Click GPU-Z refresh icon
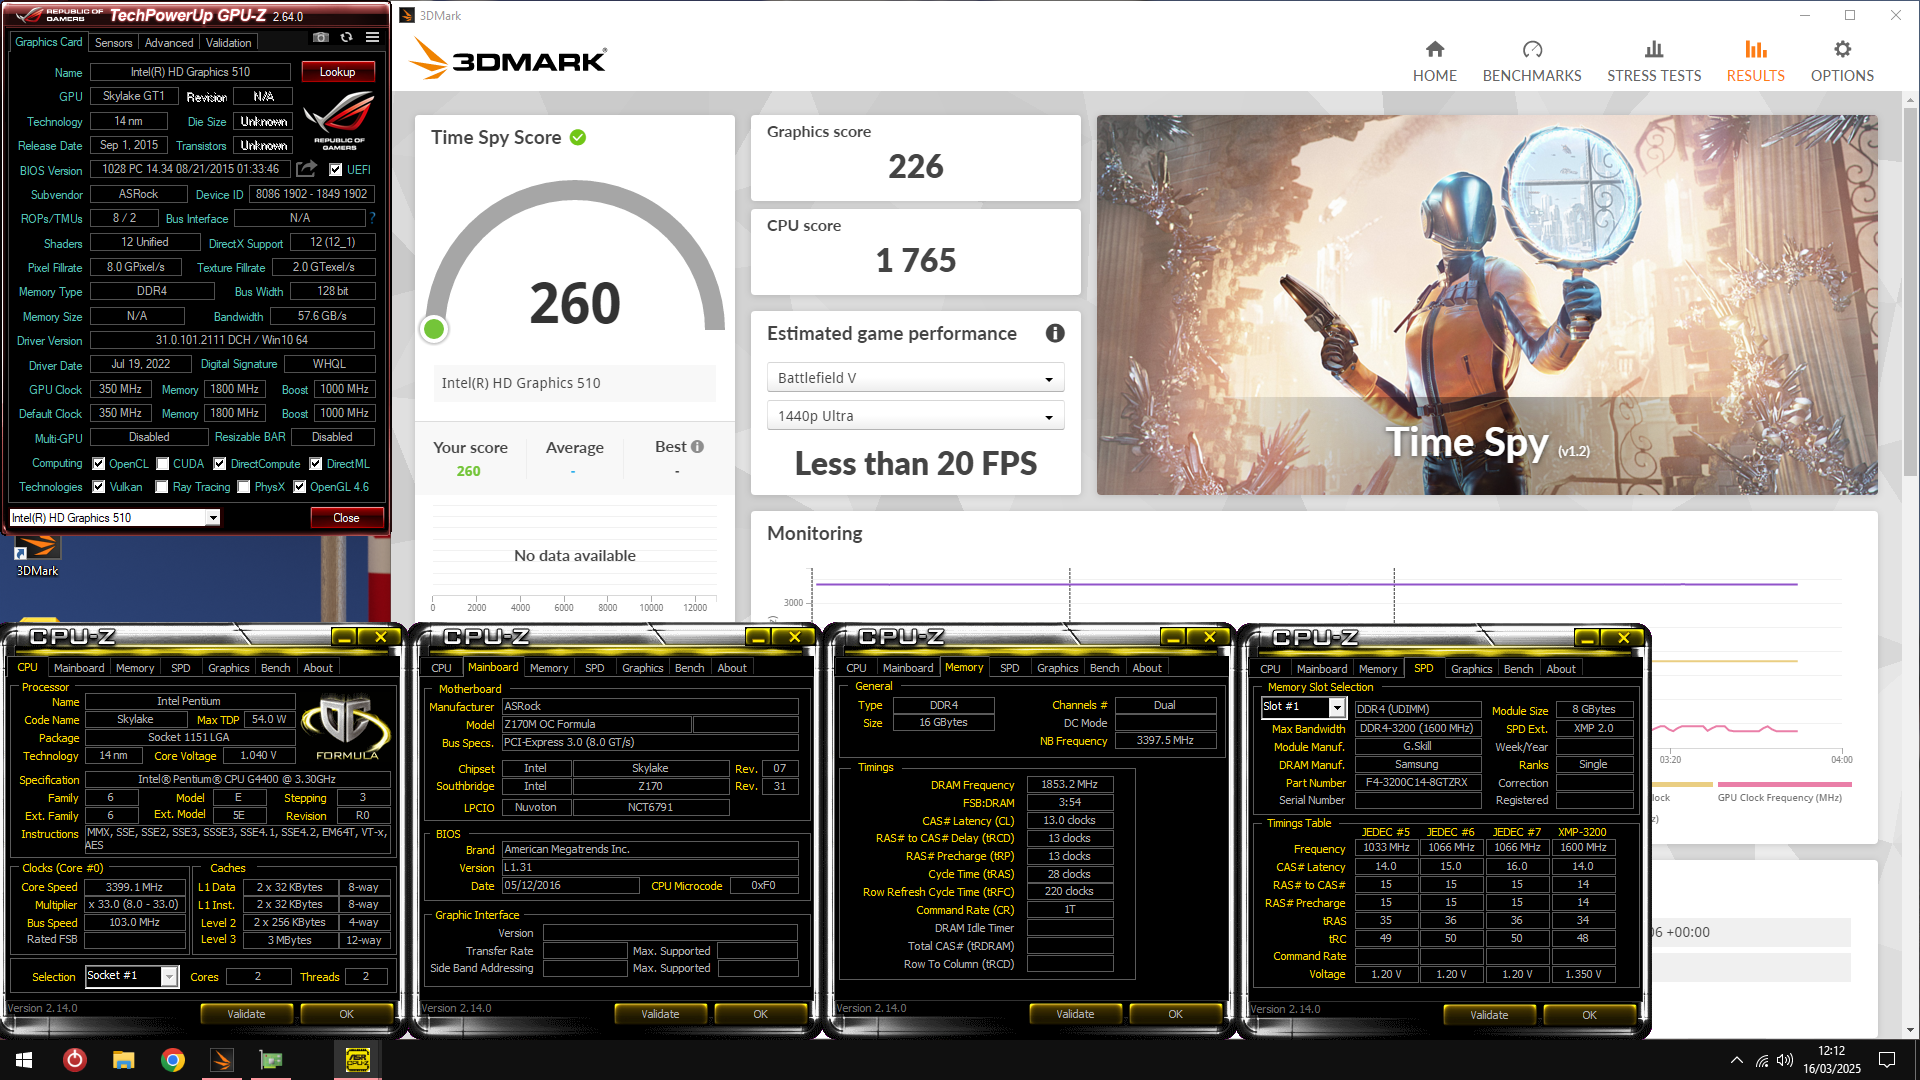 (346, 37)
